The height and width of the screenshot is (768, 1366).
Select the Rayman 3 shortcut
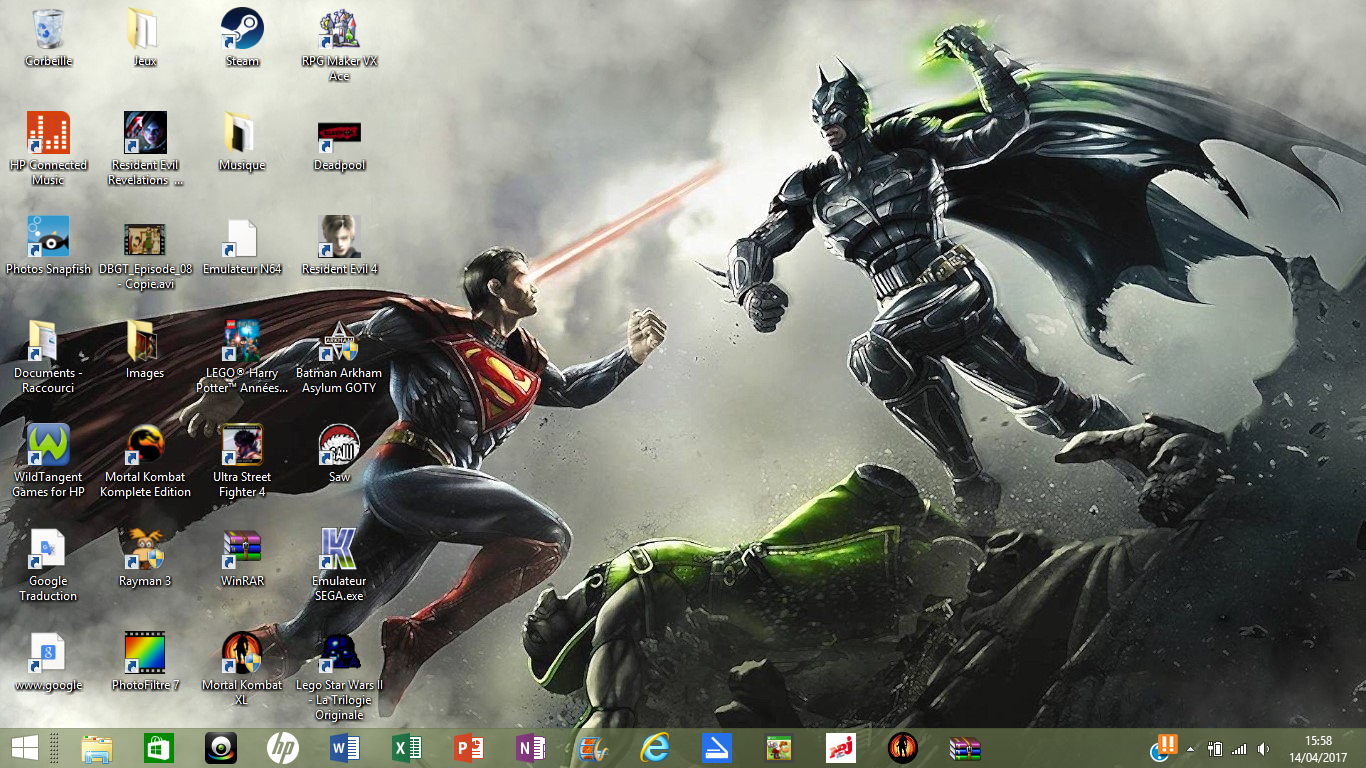click(145, 558)
